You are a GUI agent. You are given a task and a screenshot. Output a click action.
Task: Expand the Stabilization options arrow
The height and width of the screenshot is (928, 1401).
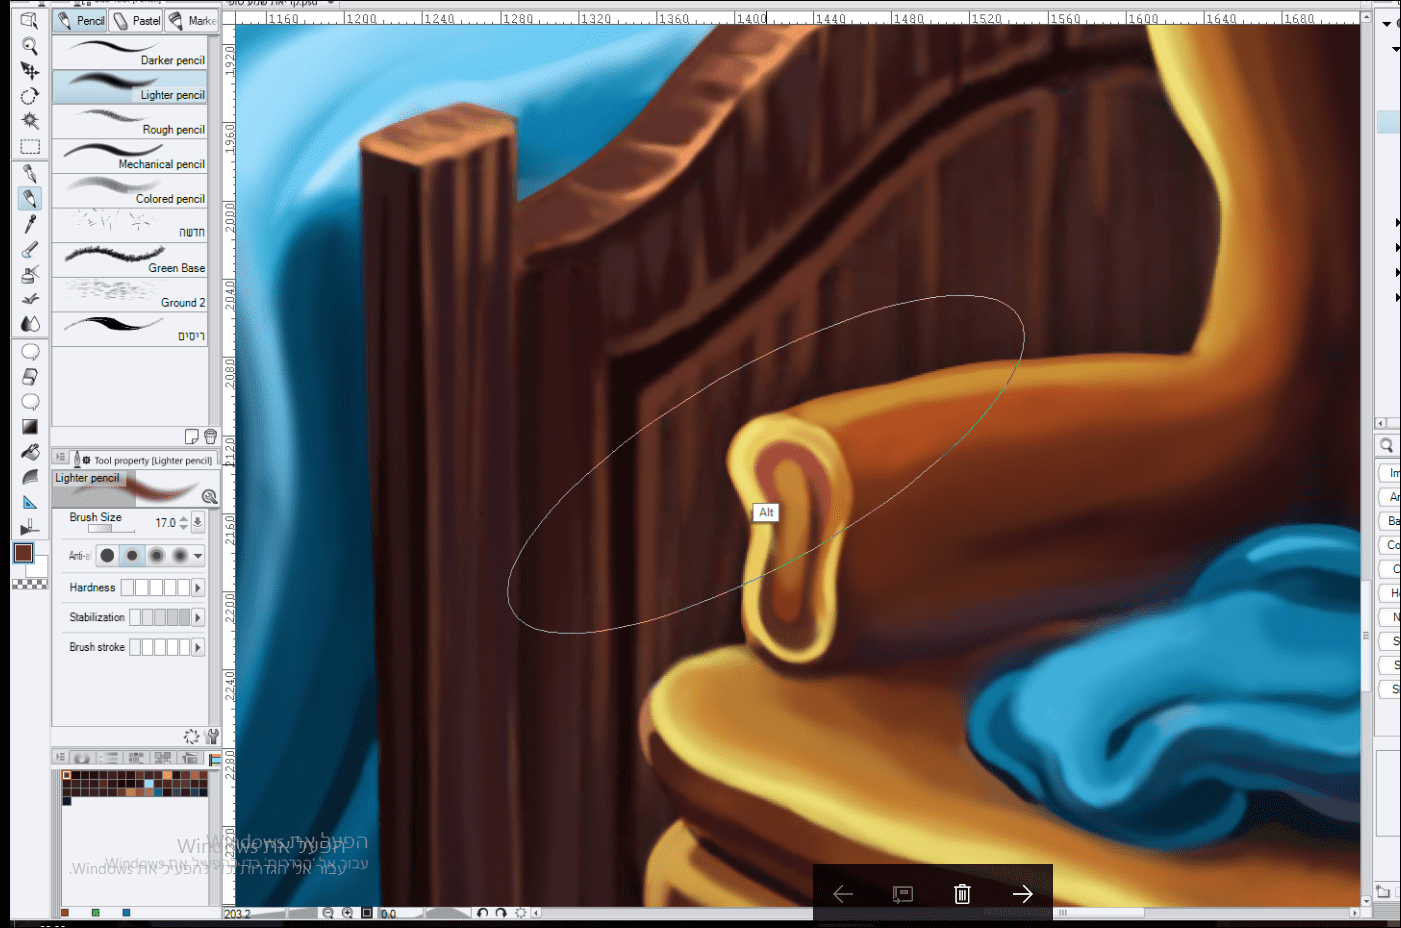(198, 618)
